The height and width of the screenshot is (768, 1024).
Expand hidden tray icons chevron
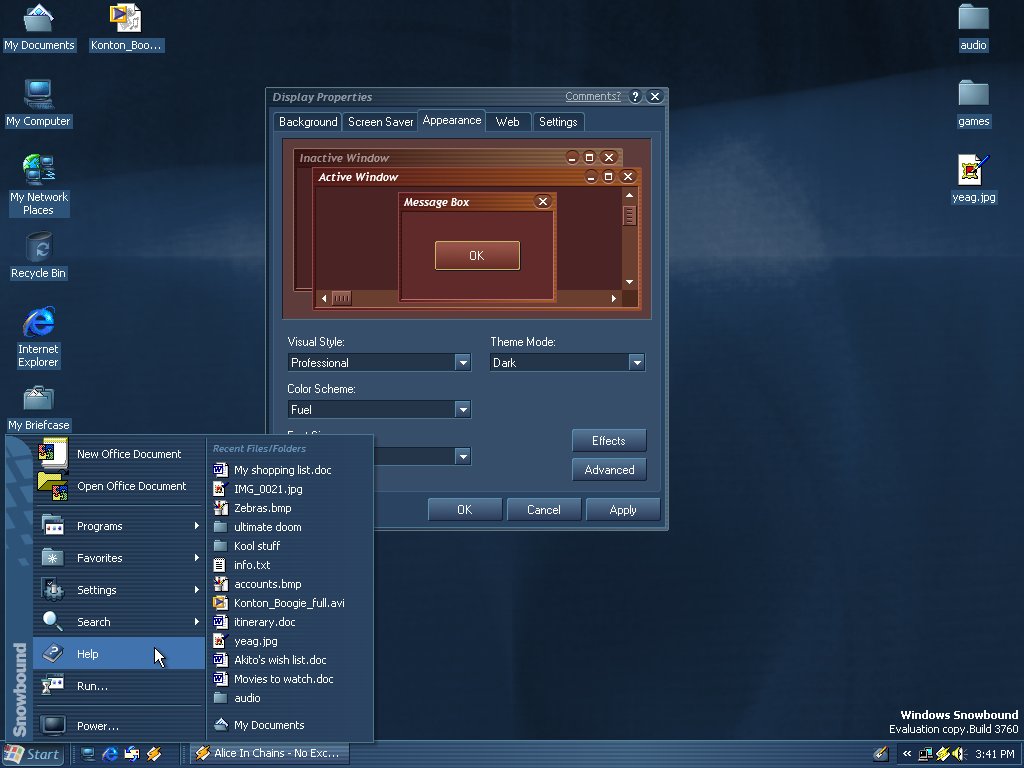[907, 754]
